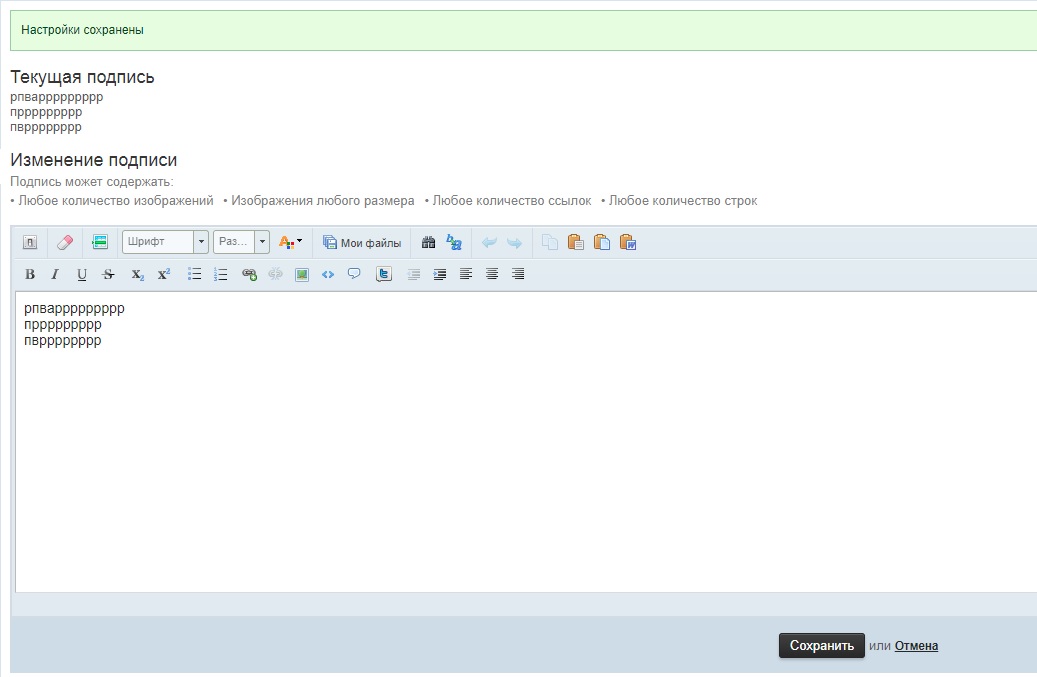
Task: Toggle bold formatting
Action: [30, 274]
